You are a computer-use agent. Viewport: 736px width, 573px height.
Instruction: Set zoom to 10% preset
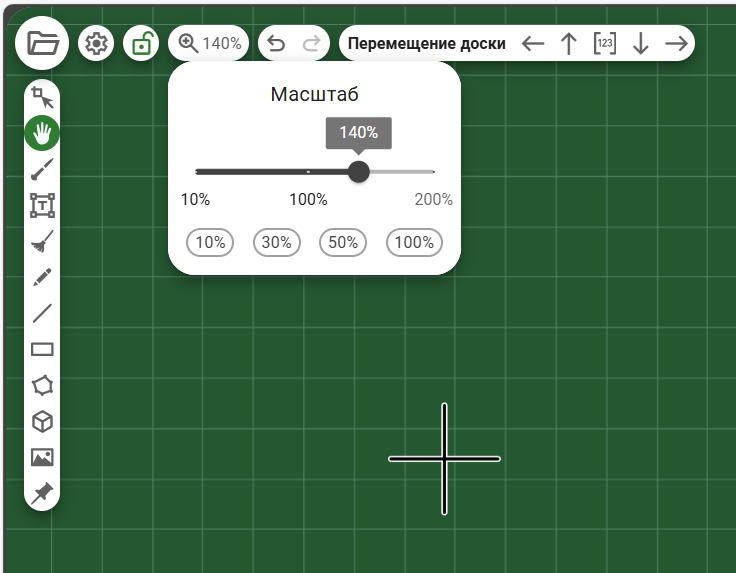(x=210, y=242)
